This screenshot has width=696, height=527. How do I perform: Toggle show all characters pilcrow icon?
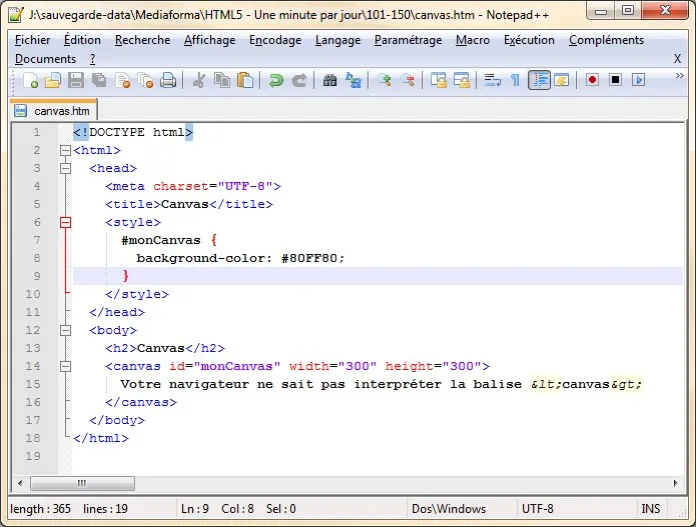click(515, 80)
